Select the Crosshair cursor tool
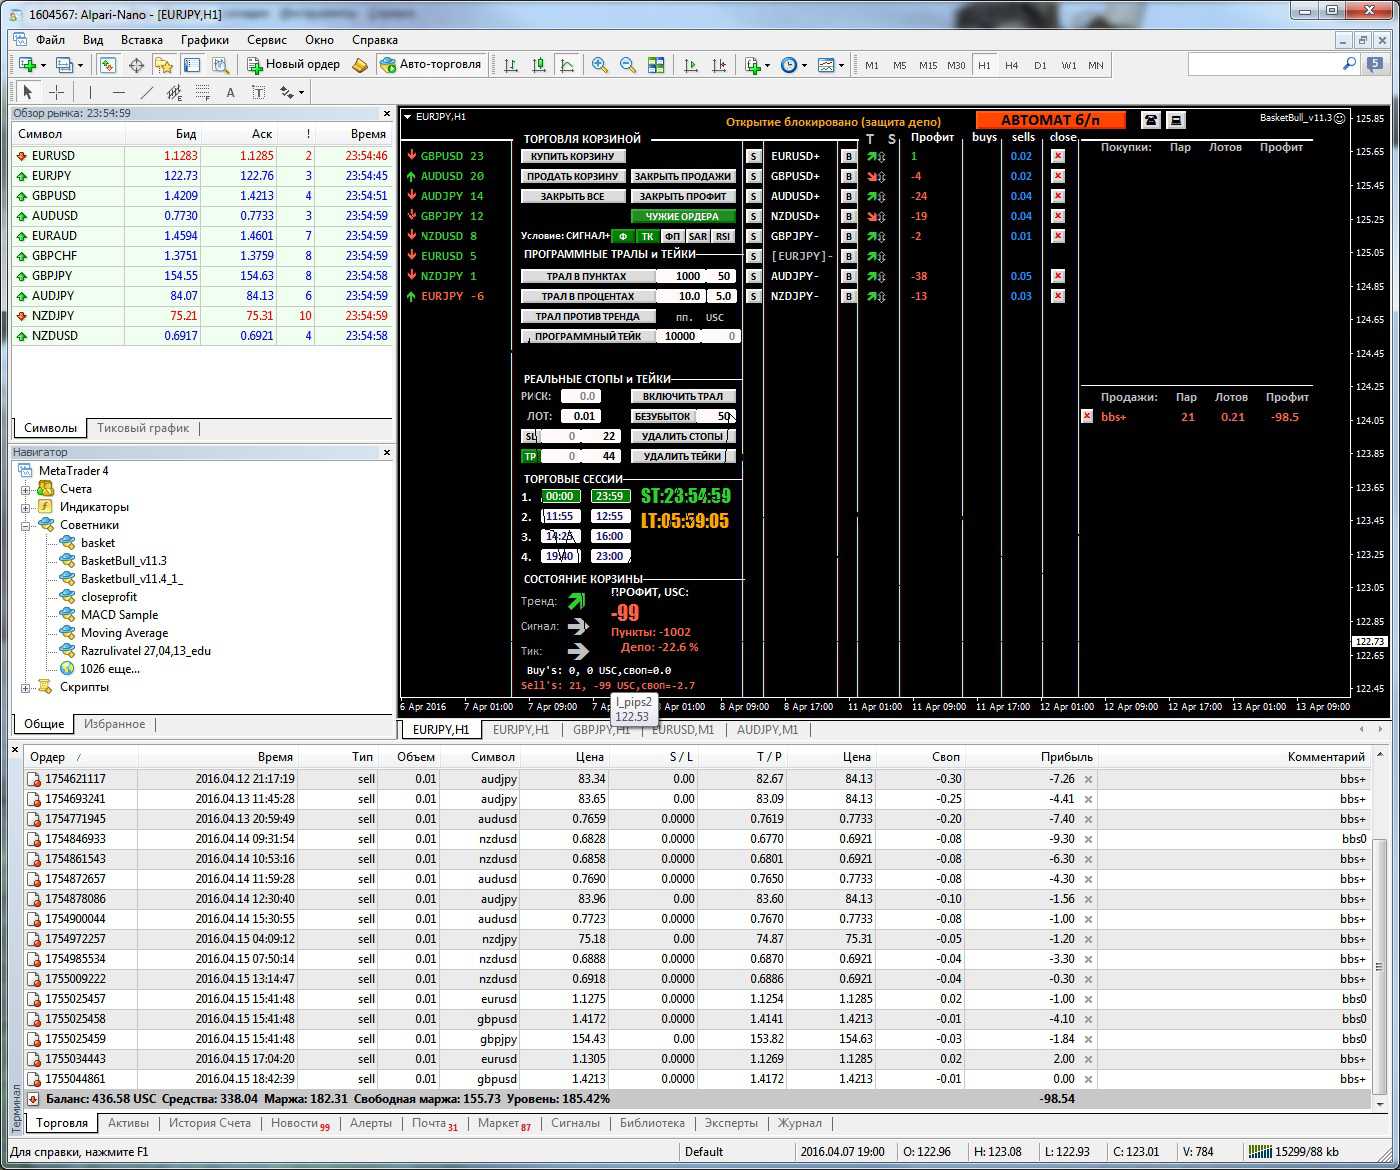This screenshot has width=1400, height=1170. pos(57,92)
